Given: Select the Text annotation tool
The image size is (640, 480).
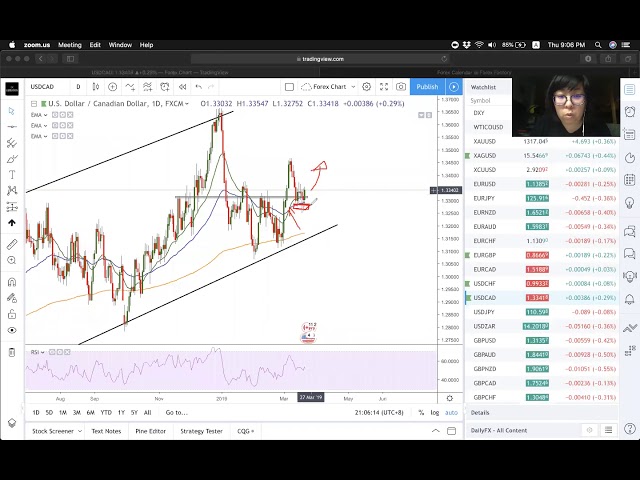Looking at the screenshot, I should click(x=12, y=175).
